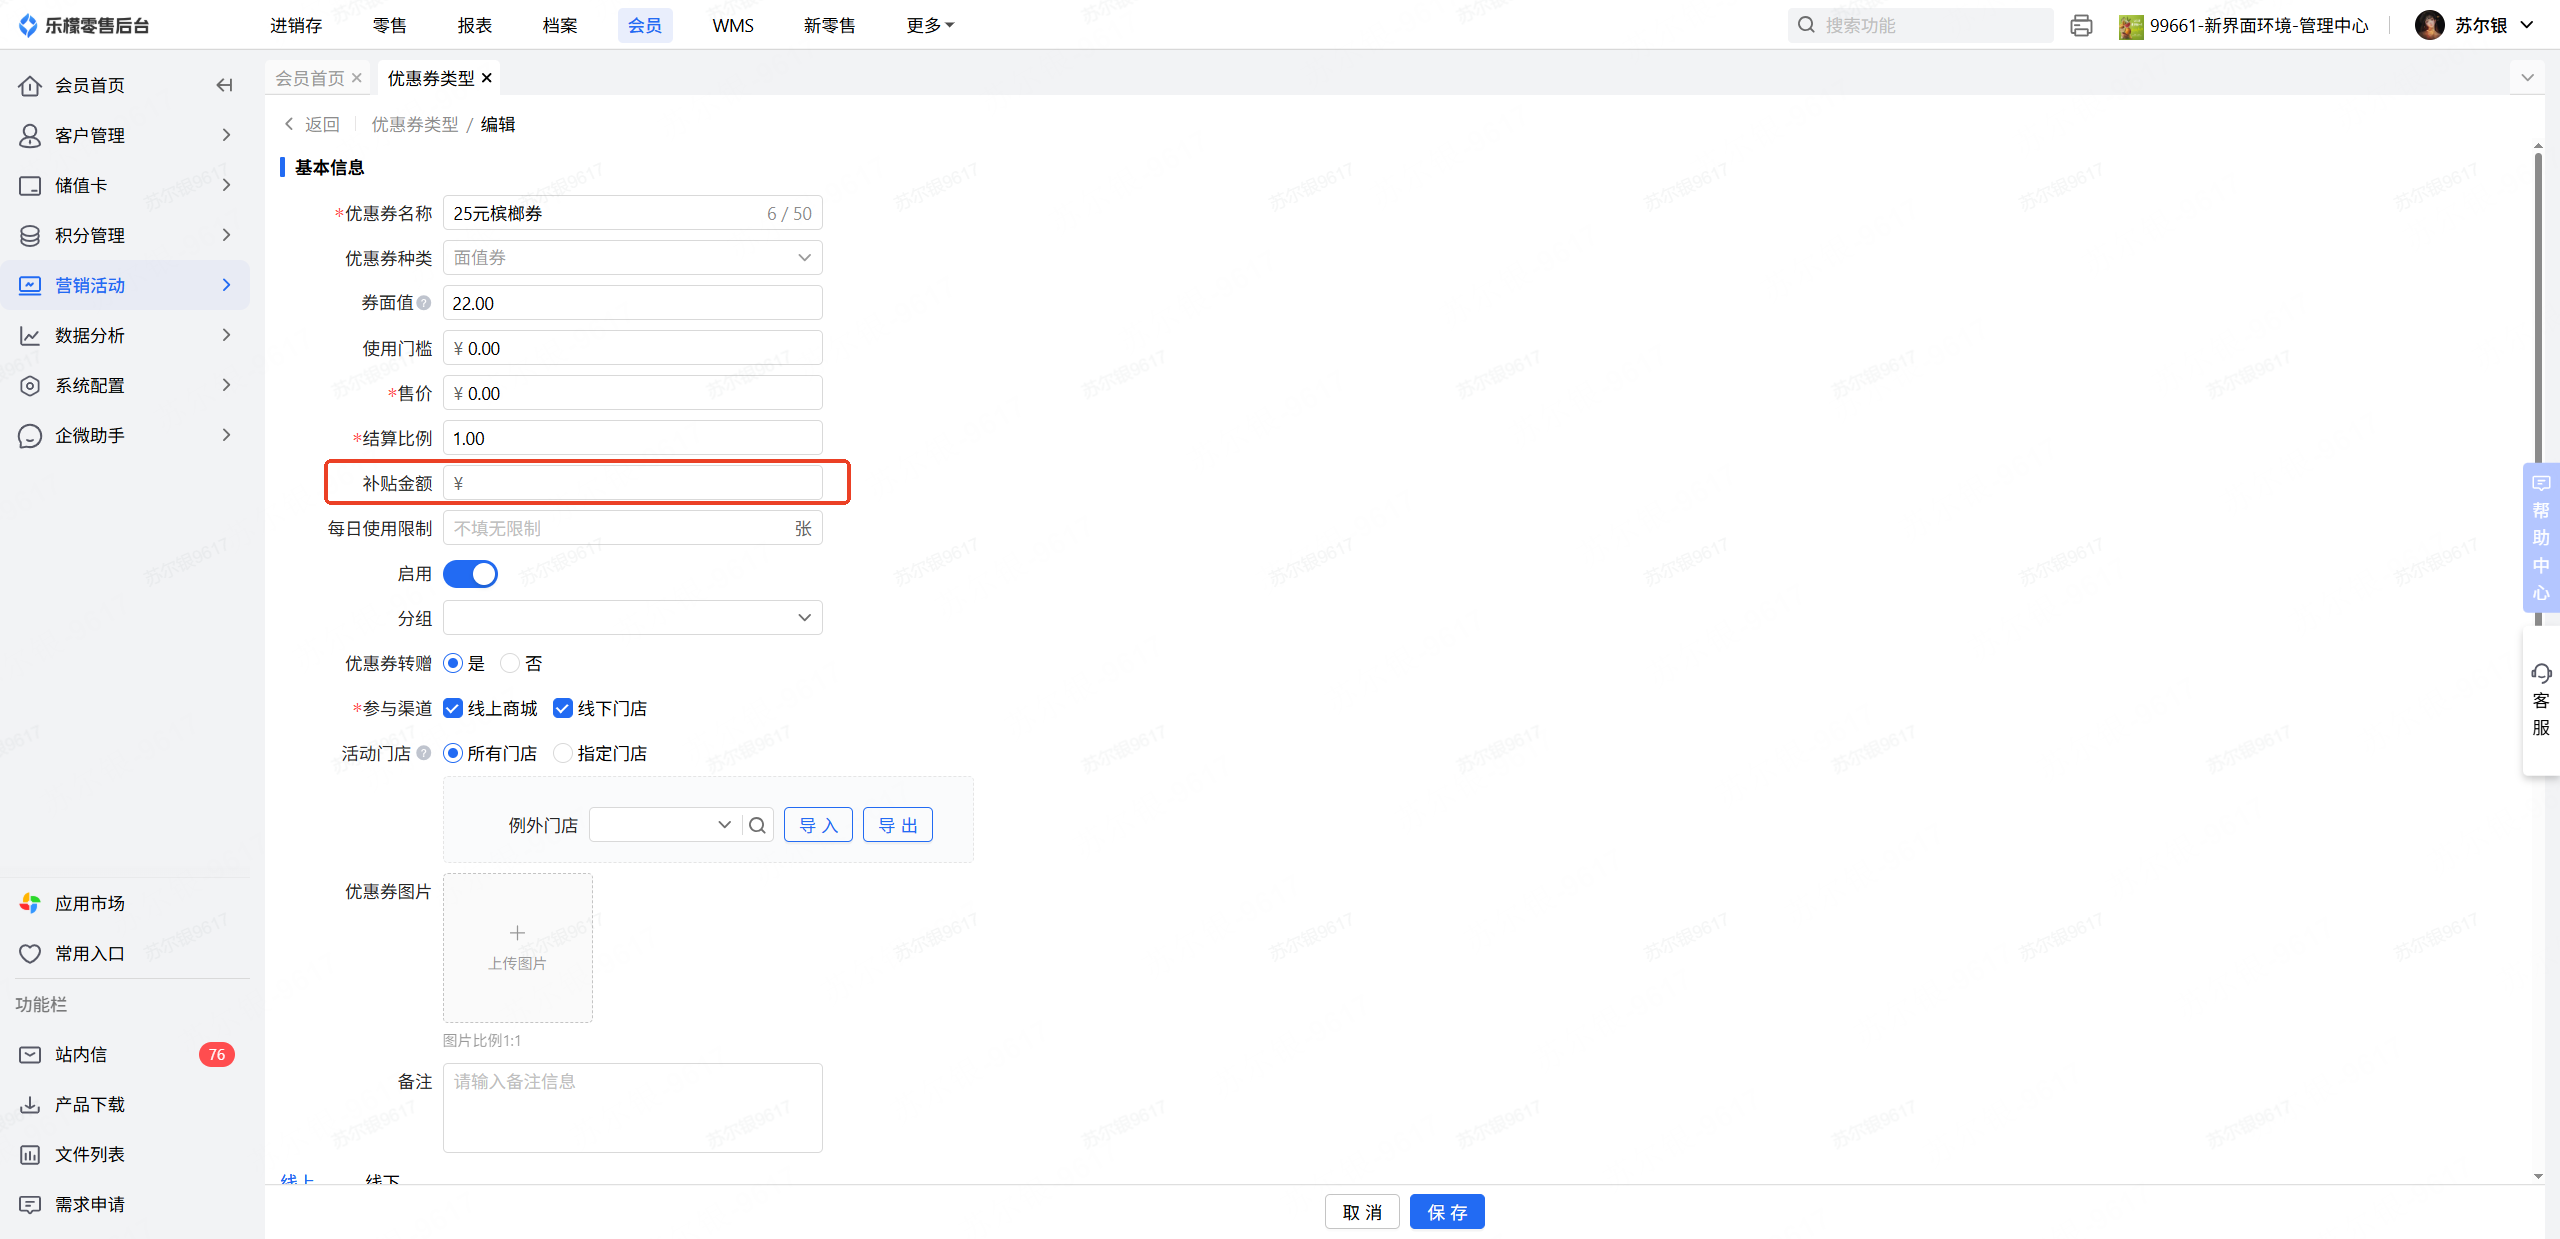Click the 导入 button
The height and width of the screenshot is (1239, 2560).
817,825
